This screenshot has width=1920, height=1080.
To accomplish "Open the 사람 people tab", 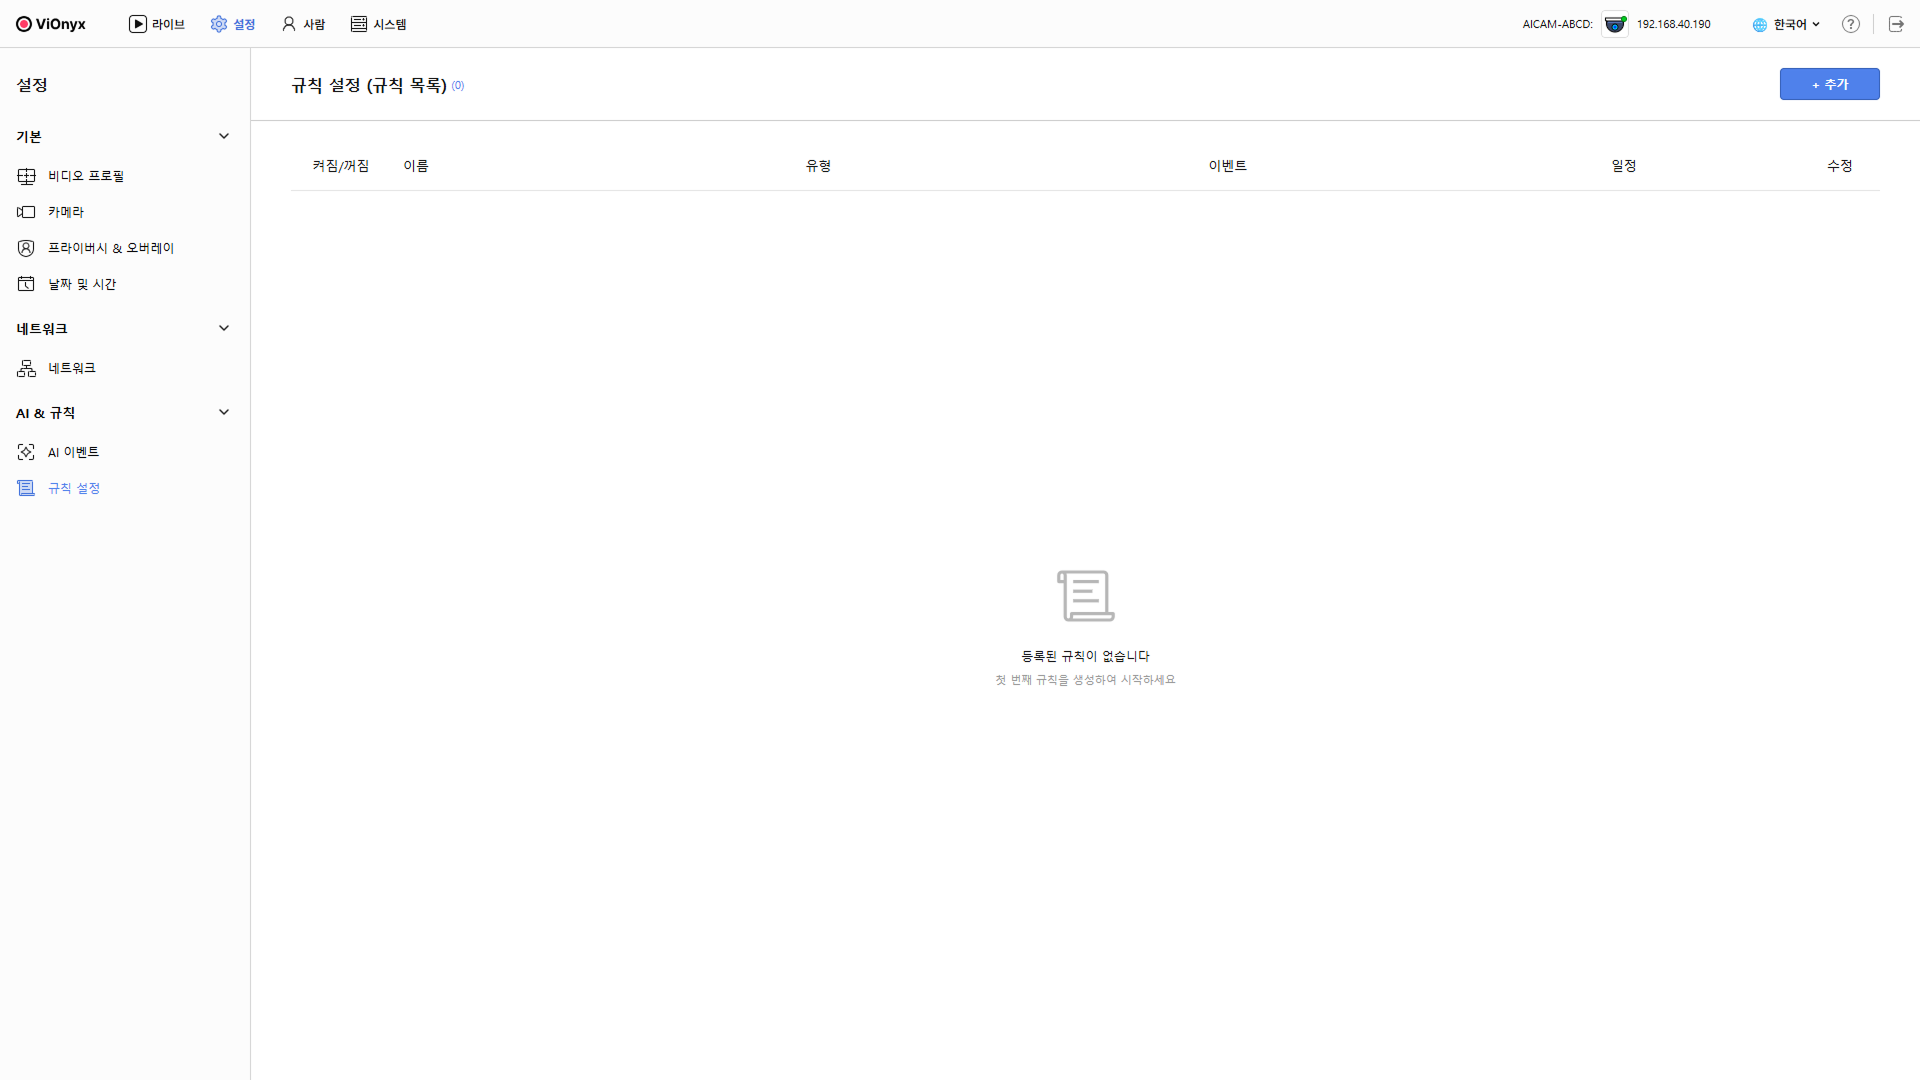I will (x=303, y=24).
